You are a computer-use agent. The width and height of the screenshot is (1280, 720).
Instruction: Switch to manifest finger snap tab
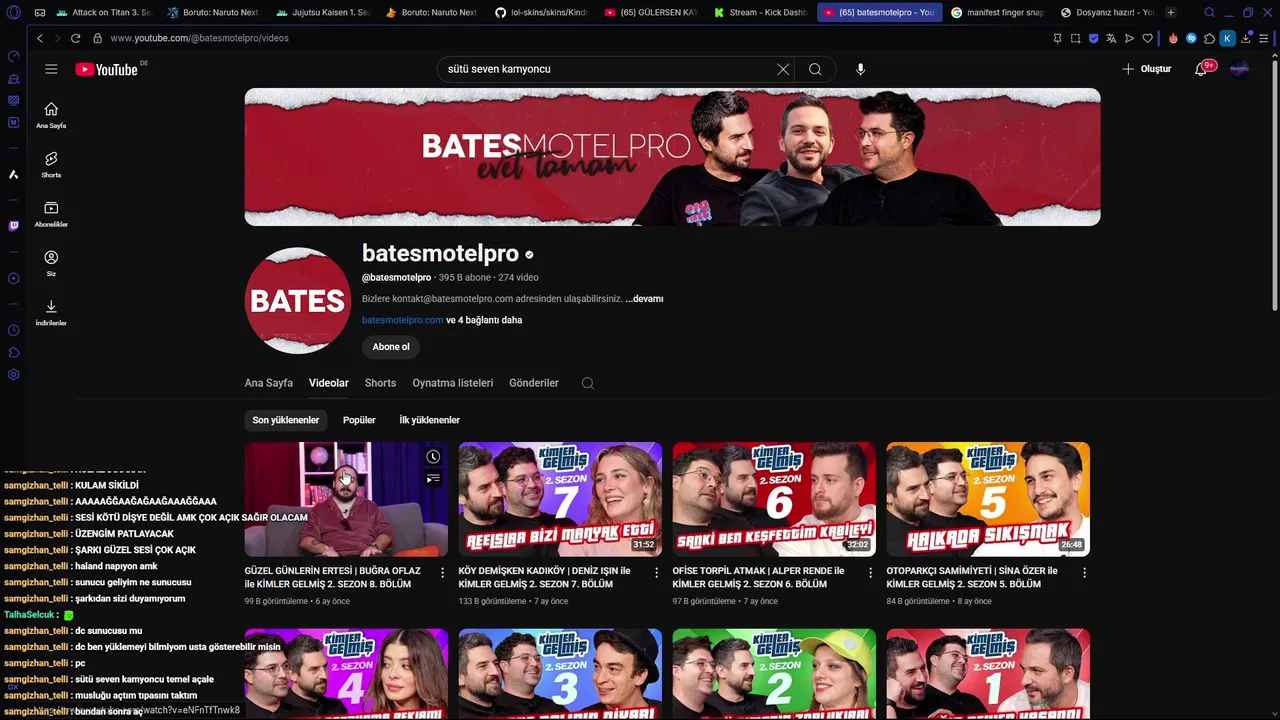[997, 13]
